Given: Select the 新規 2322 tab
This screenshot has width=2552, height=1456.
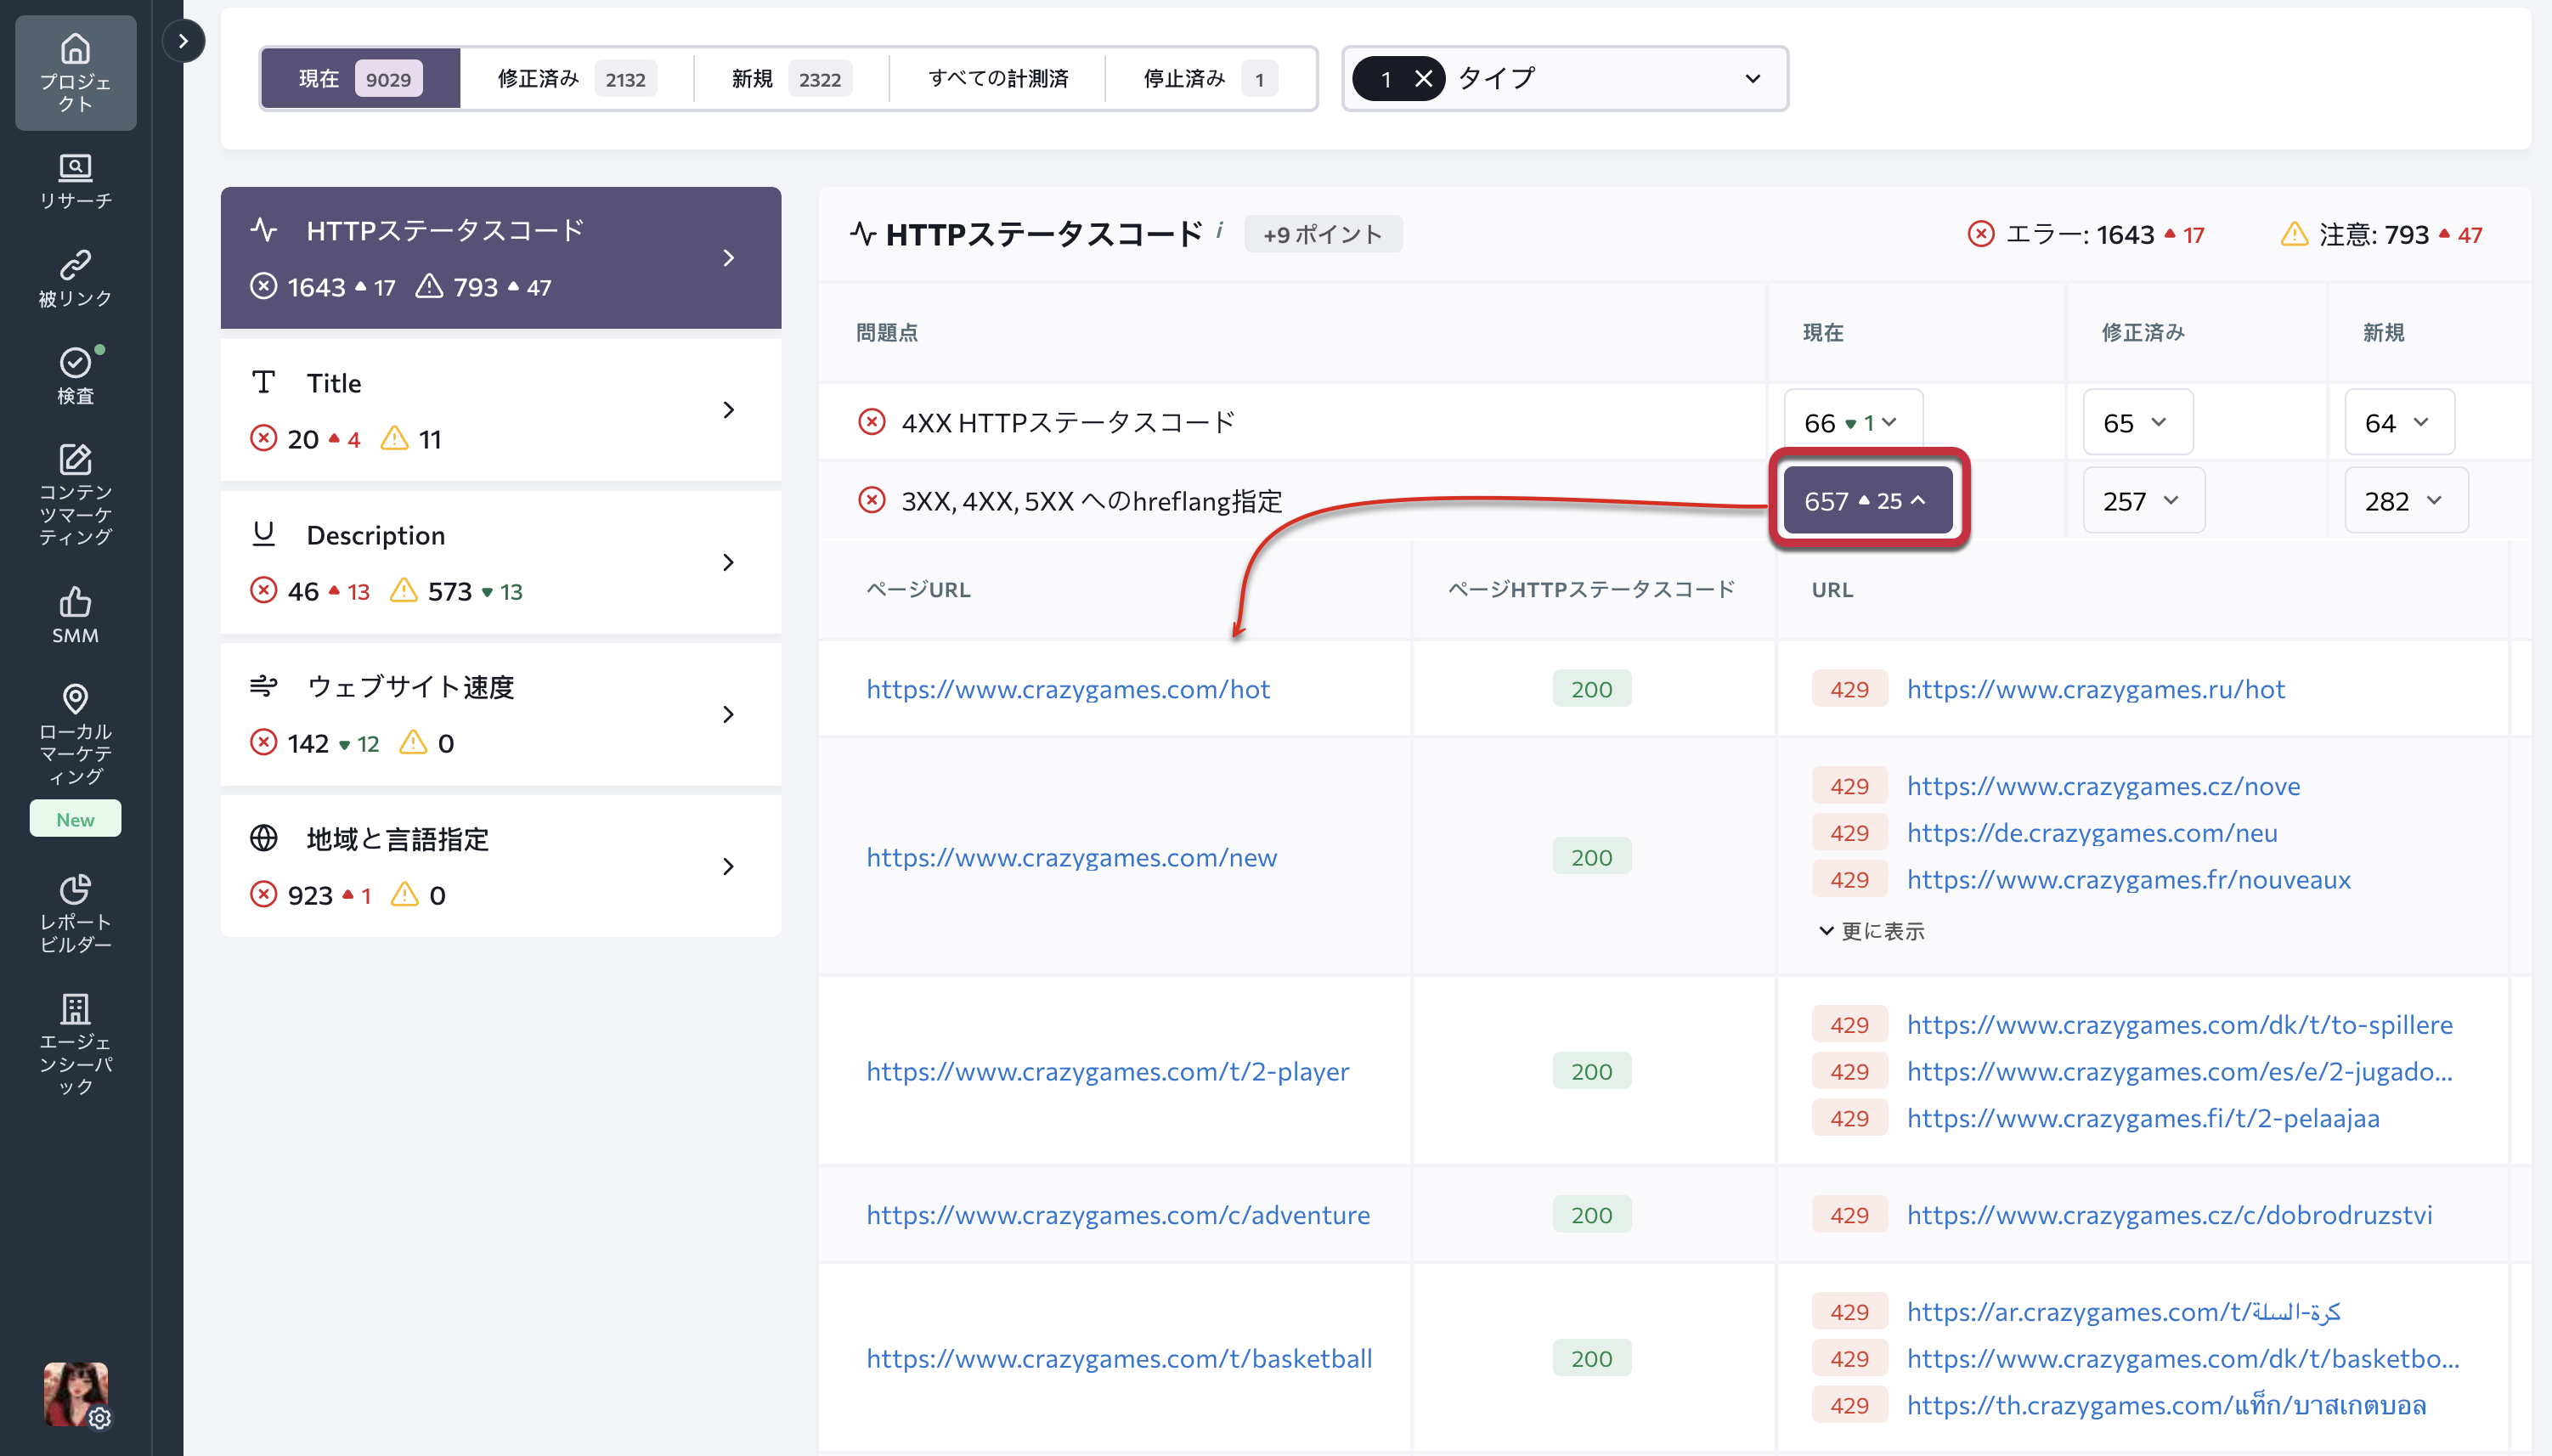Looking at the screenshot, I should click(x=791, y=79).
